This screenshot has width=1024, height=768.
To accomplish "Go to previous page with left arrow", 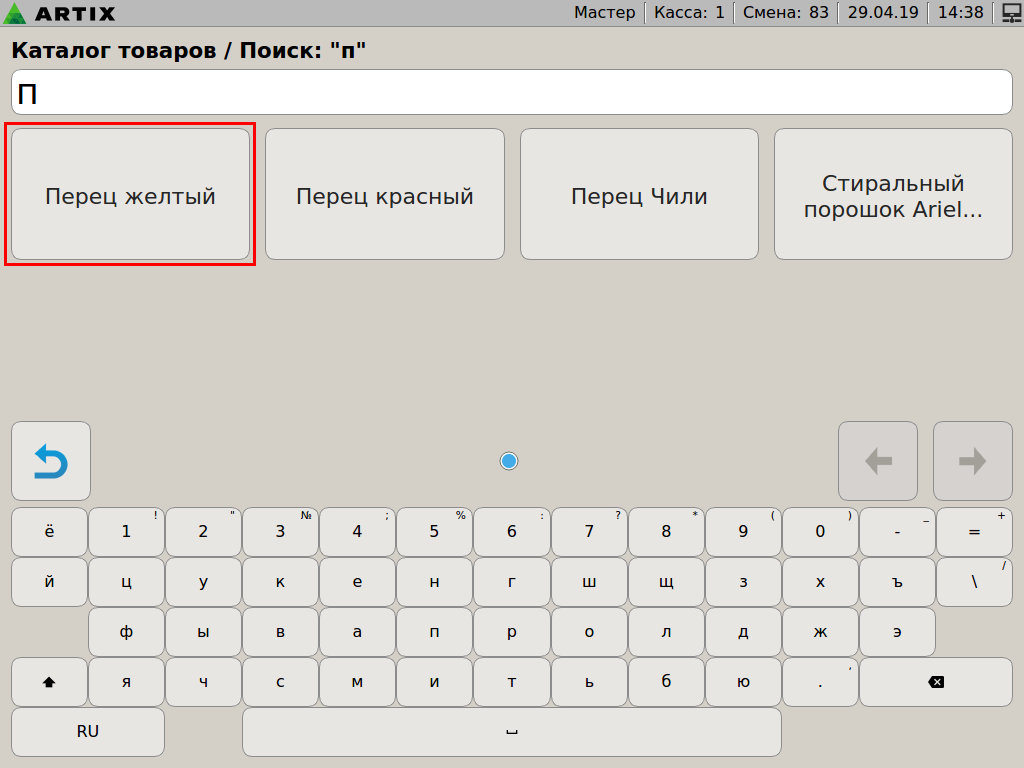I will [877, 461].
